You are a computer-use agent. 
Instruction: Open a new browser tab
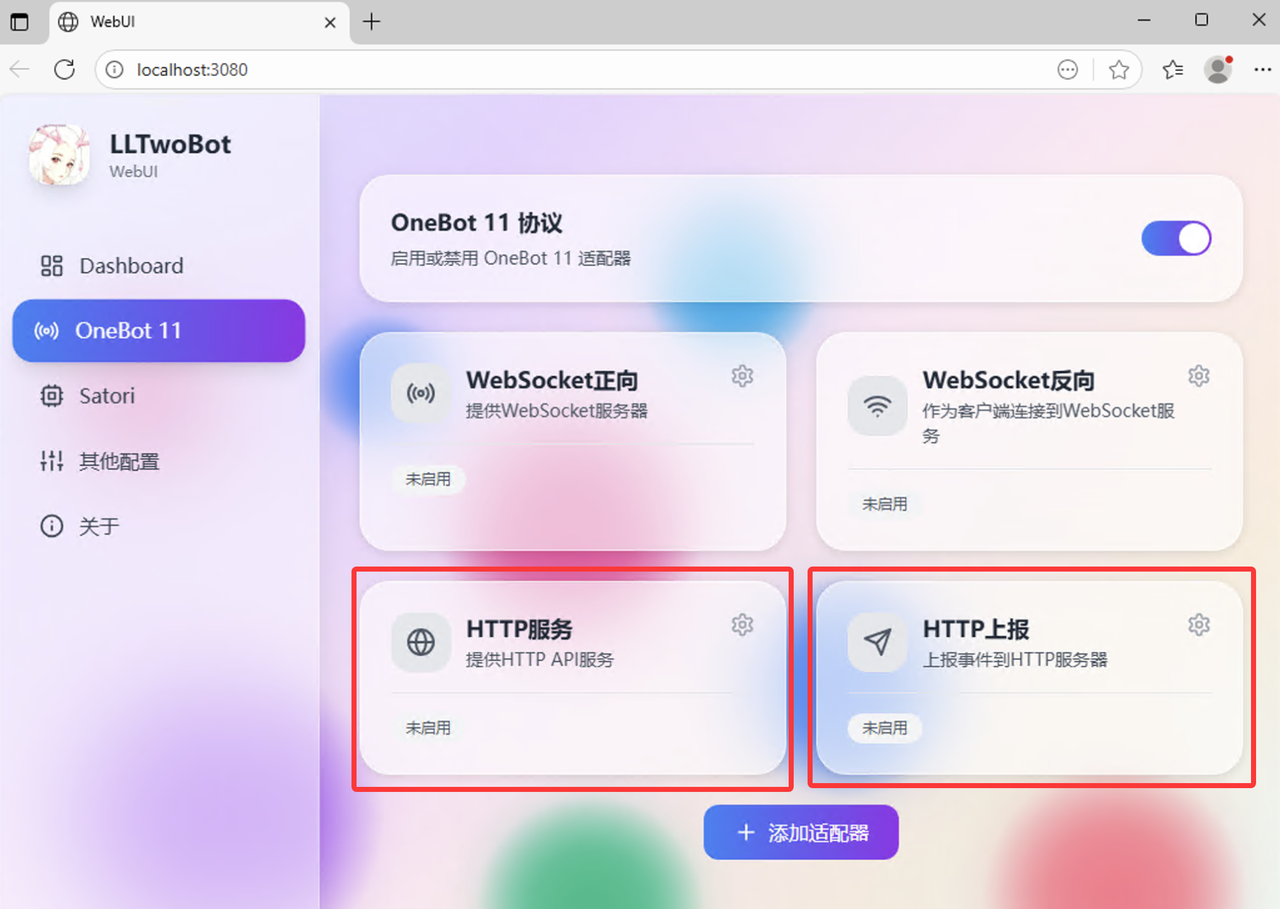pos(372,21)
